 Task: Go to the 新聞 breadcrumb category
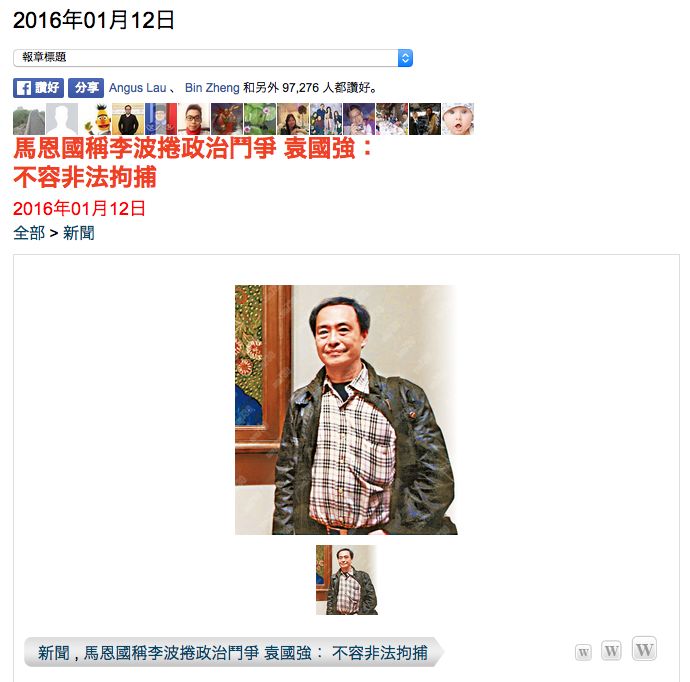[x=79, y=233]
